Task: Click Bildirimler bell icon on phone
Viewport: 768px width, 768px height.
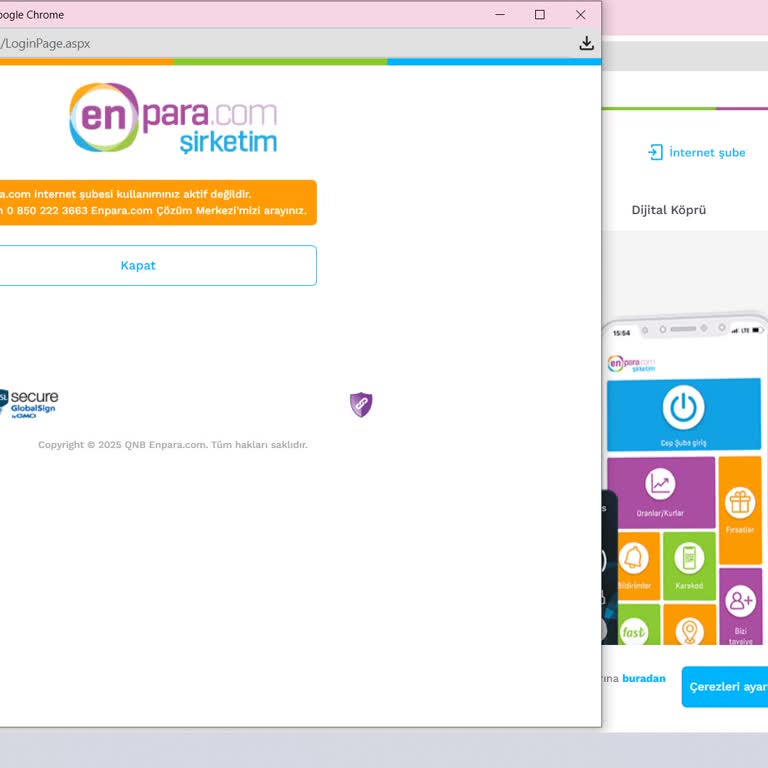Action: click(x=633, y=558)
